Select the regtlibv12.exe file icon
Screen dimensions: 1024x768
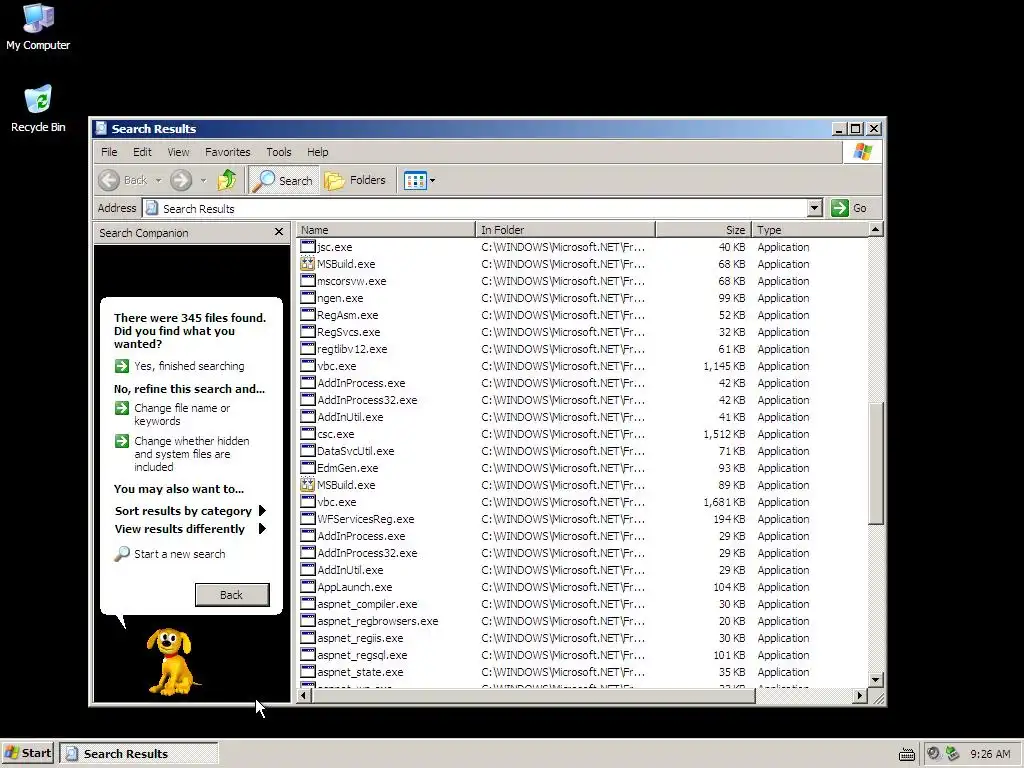click(x=308, y=349)
